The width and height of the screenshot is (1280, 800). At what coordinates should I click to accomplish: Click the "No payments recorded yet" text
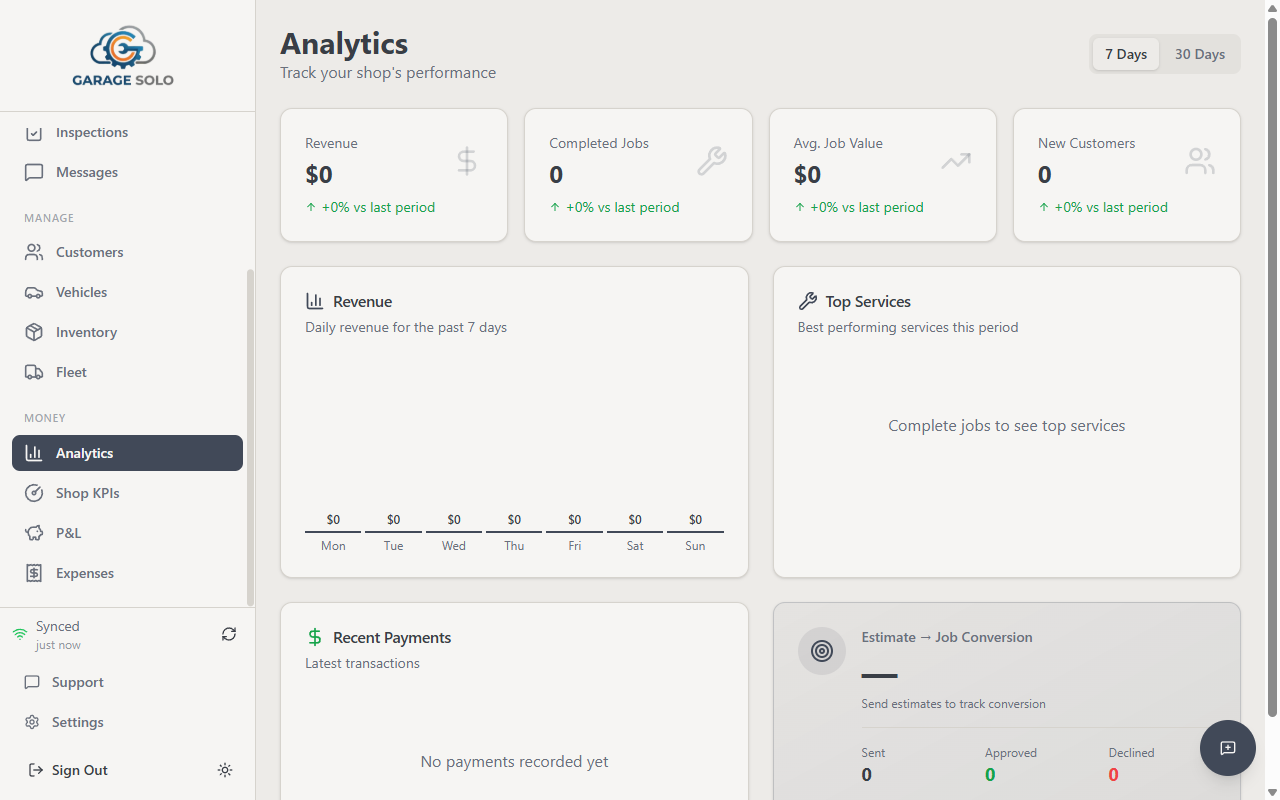pyautogui.click(x=514, y=762)
